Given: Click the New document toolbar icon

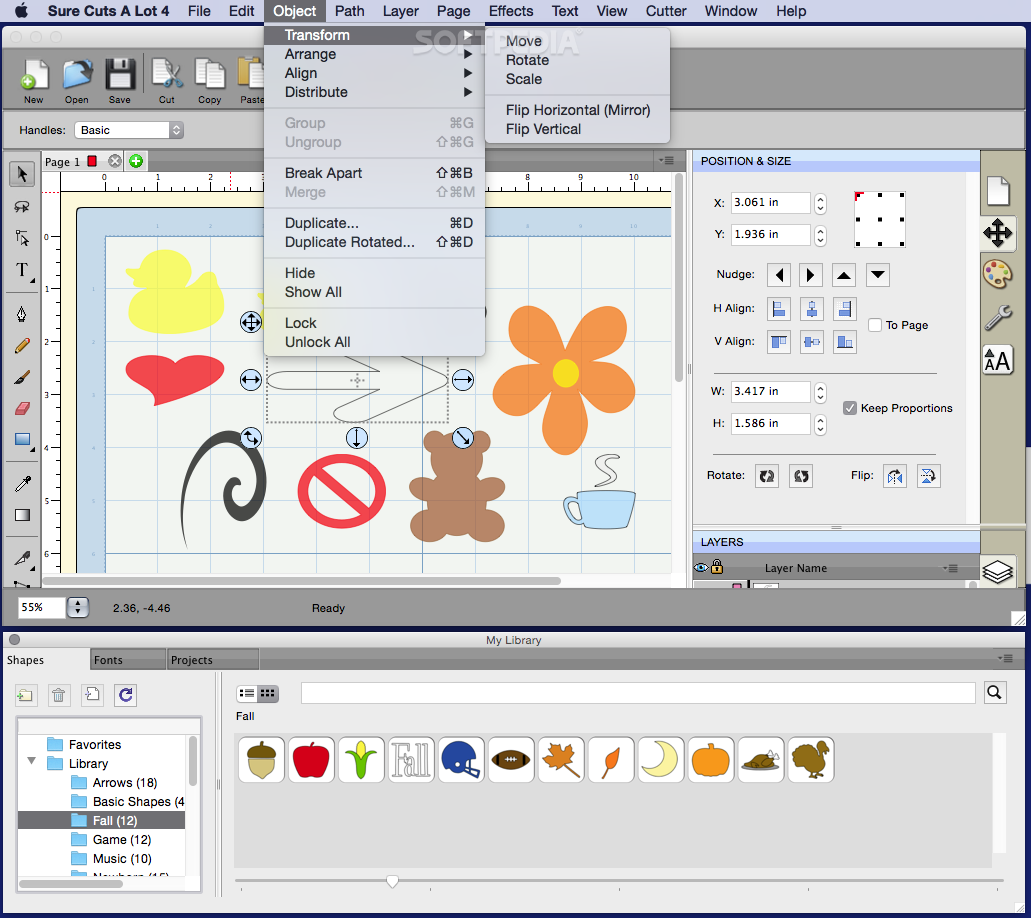Looking at the screenshot, I should pos(34,81).
